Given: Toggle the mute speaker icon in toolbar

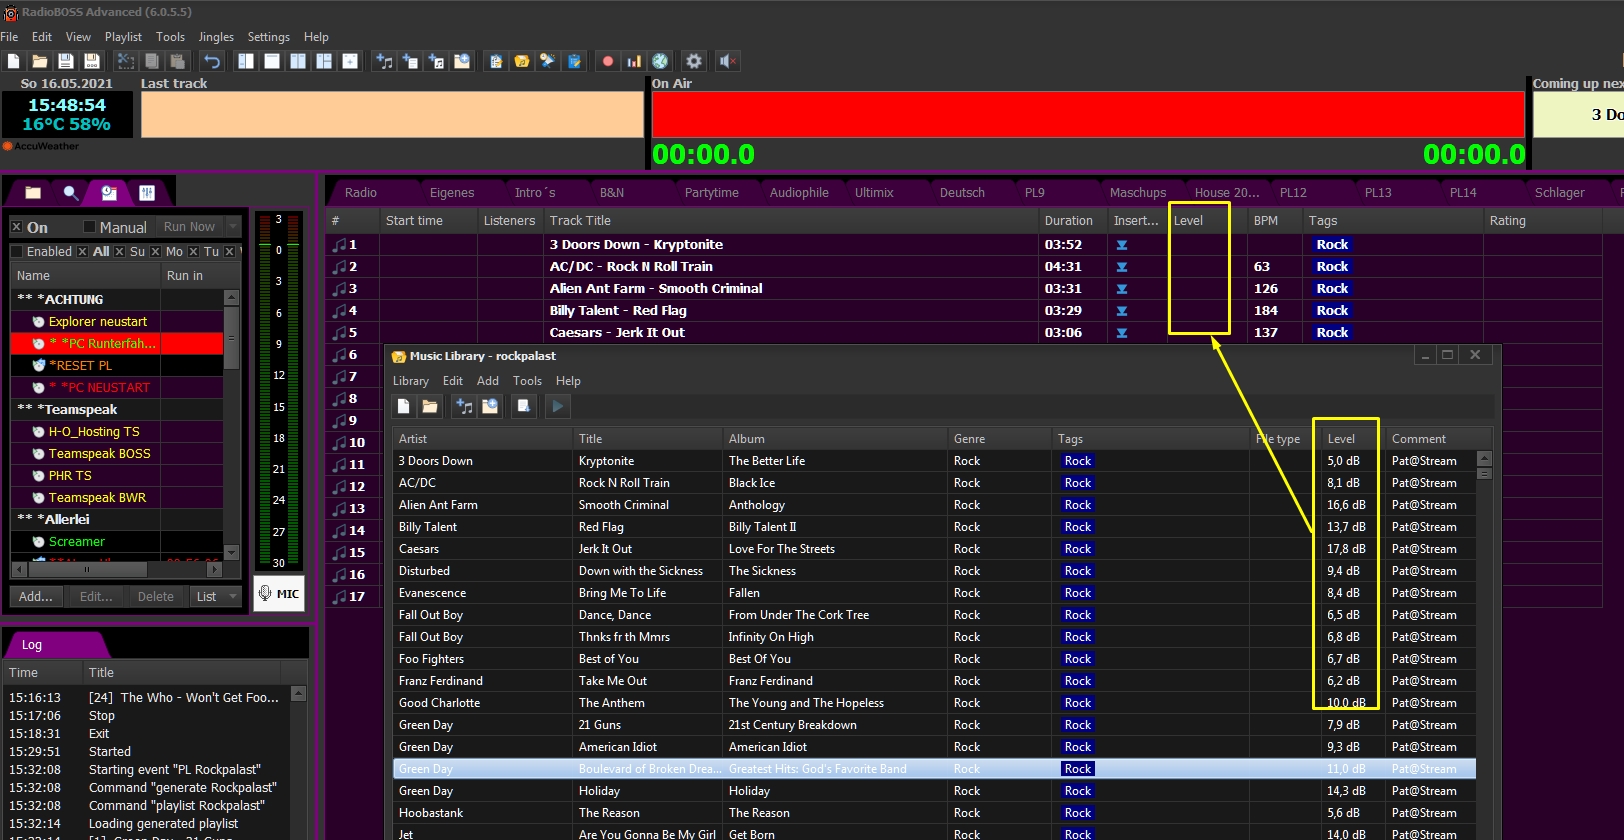Looking at the screenshot, I should click(728, 61).
